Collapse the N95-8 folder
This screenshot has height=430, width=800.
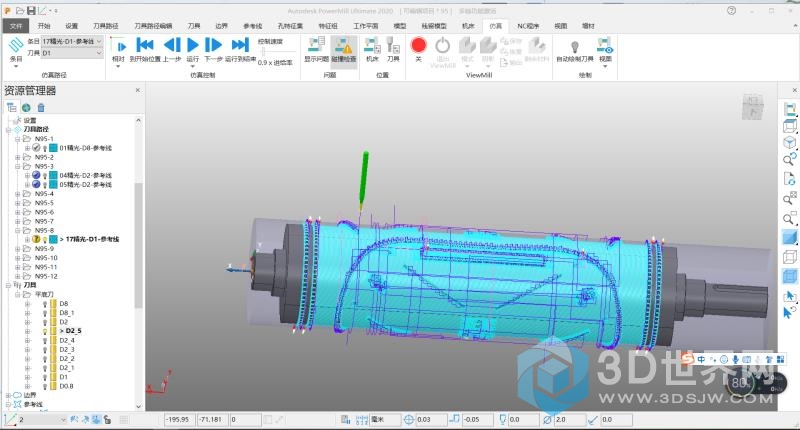(x=17, y=231)
